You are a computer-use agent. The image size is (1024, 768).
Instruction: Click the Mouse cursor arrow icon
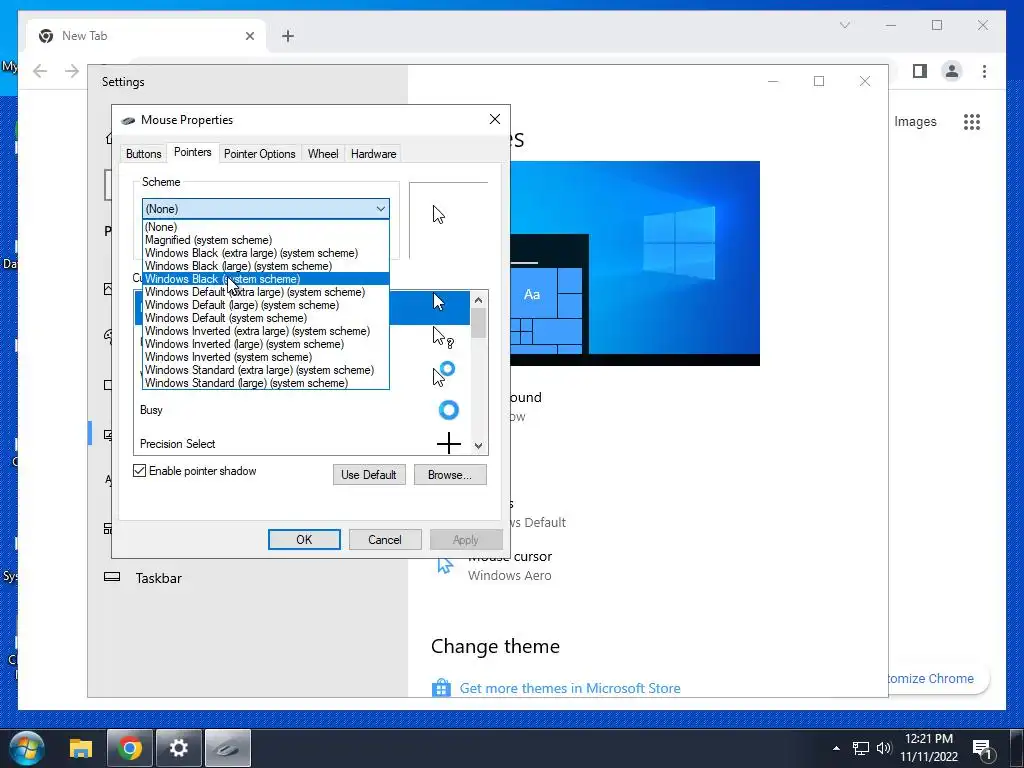(445, 566)
